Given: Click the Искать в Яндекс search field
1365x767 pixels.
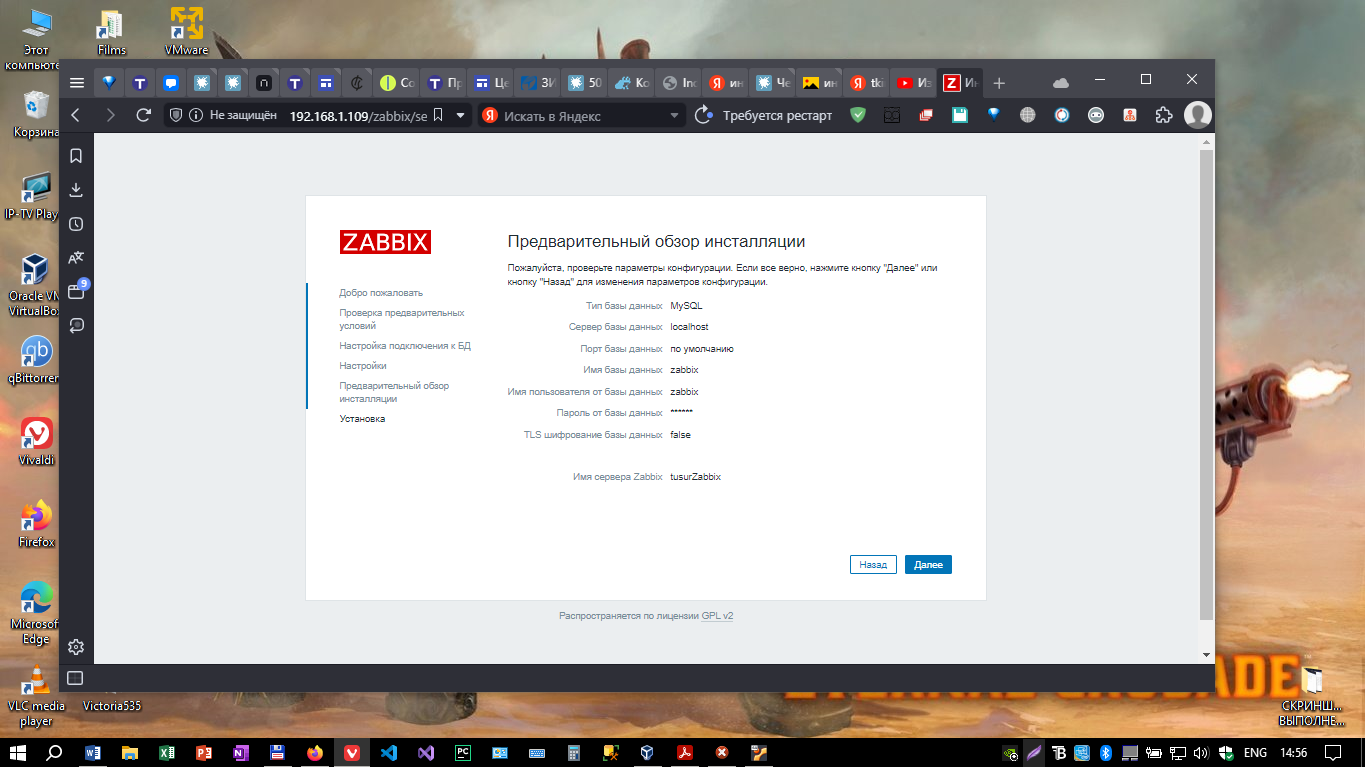Looking at the screenshot, I should (x=580, y=115).
